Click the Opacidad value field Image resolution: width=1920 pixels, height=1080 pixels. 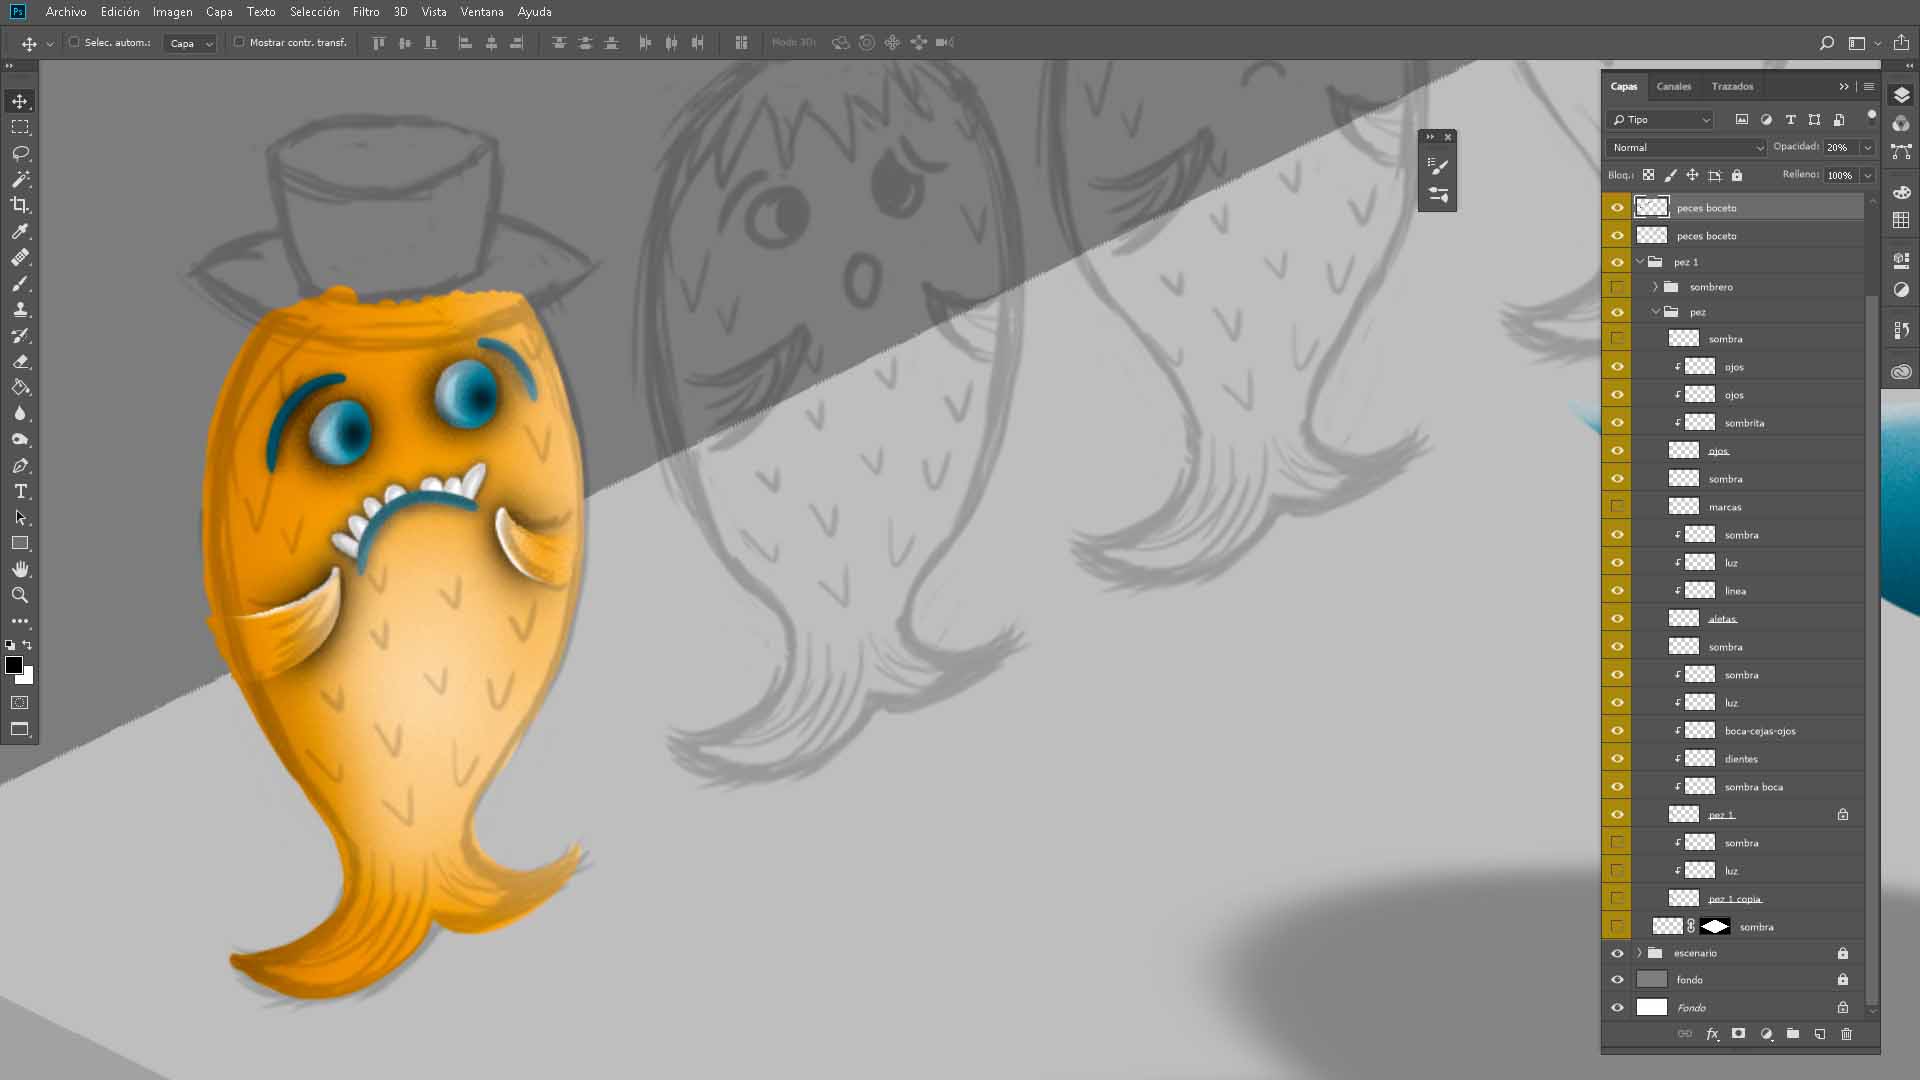(x=1839, y=147)
